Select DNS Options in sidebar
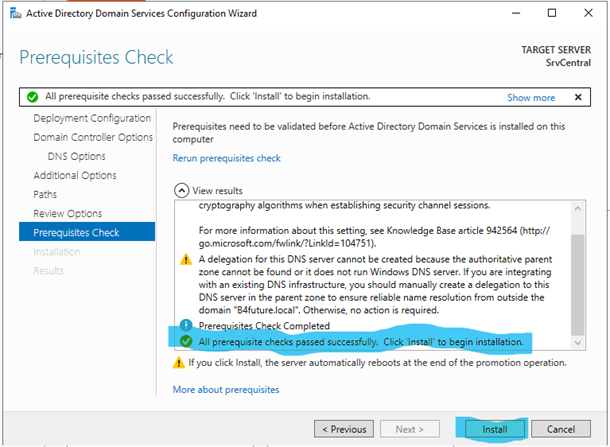Viewport: 610px width, 447px height. point(76,156)
